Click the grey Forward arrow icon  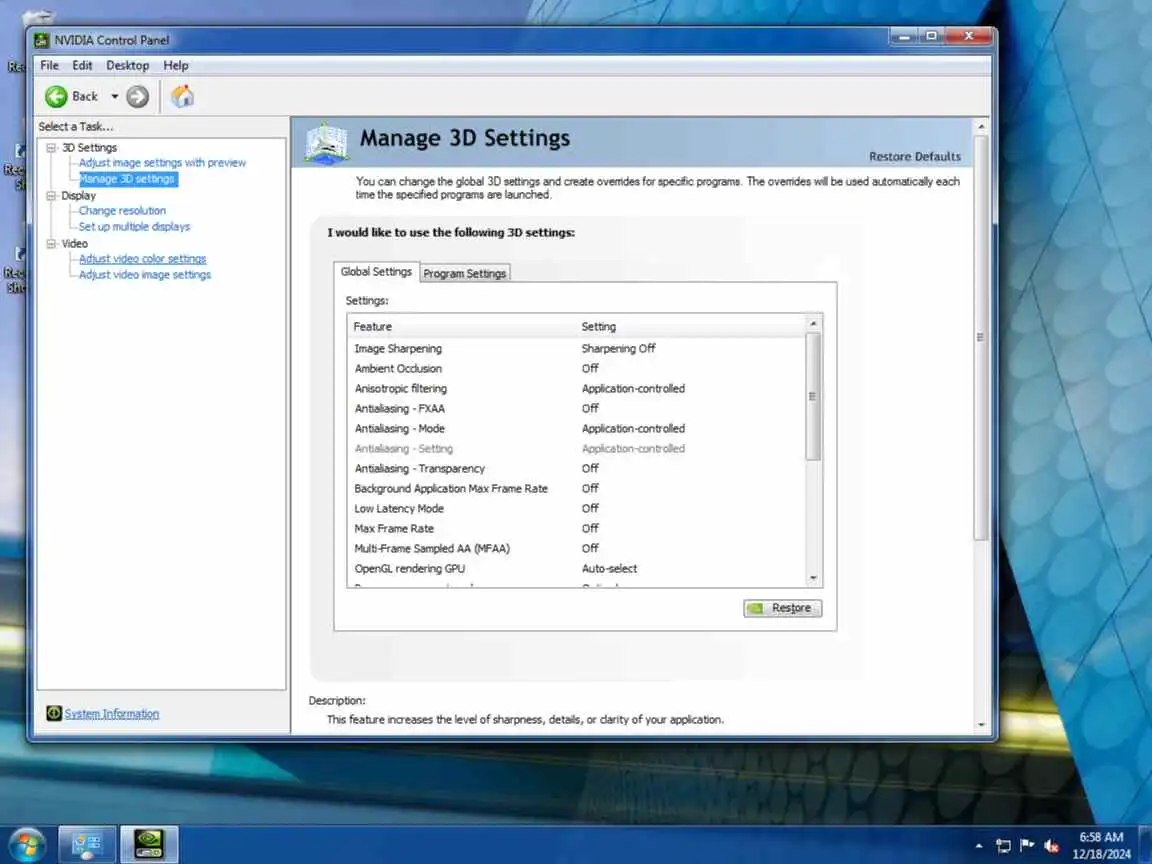click(137, 96)
